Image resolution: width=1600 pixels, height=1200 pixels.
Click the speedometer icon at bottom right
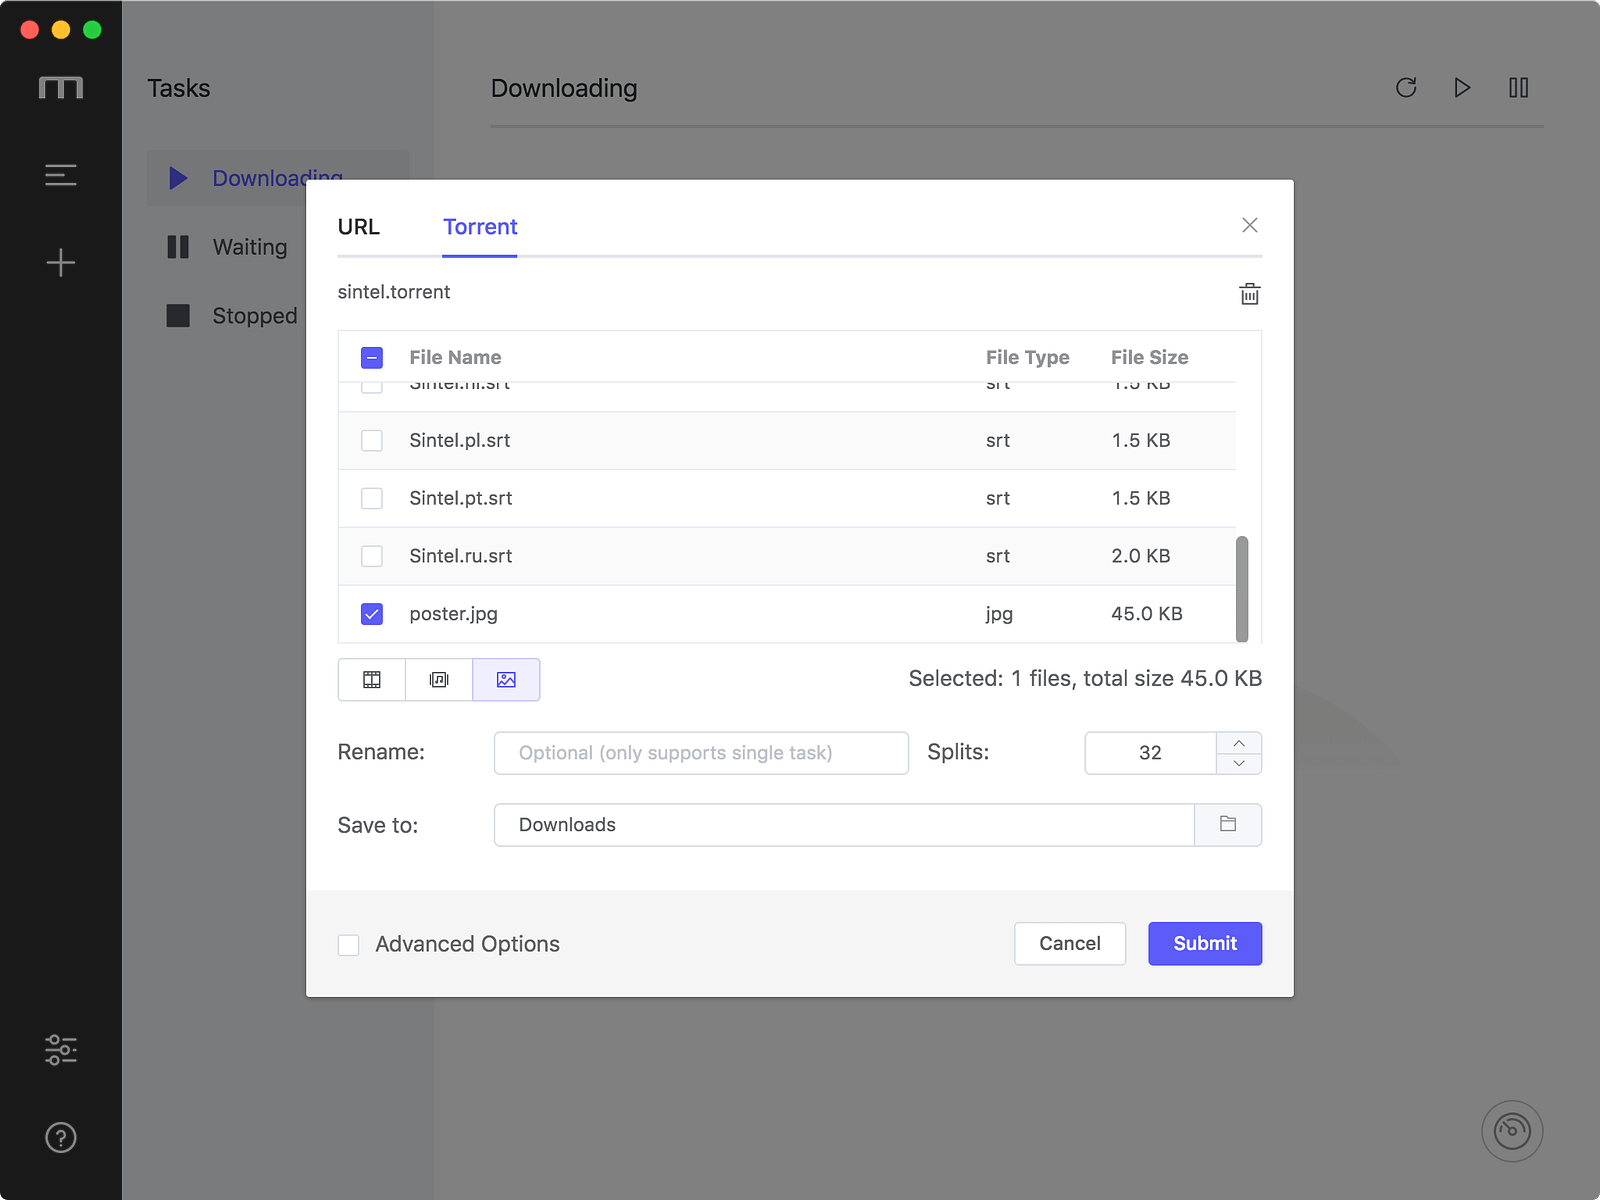tap(1512, 1131)
